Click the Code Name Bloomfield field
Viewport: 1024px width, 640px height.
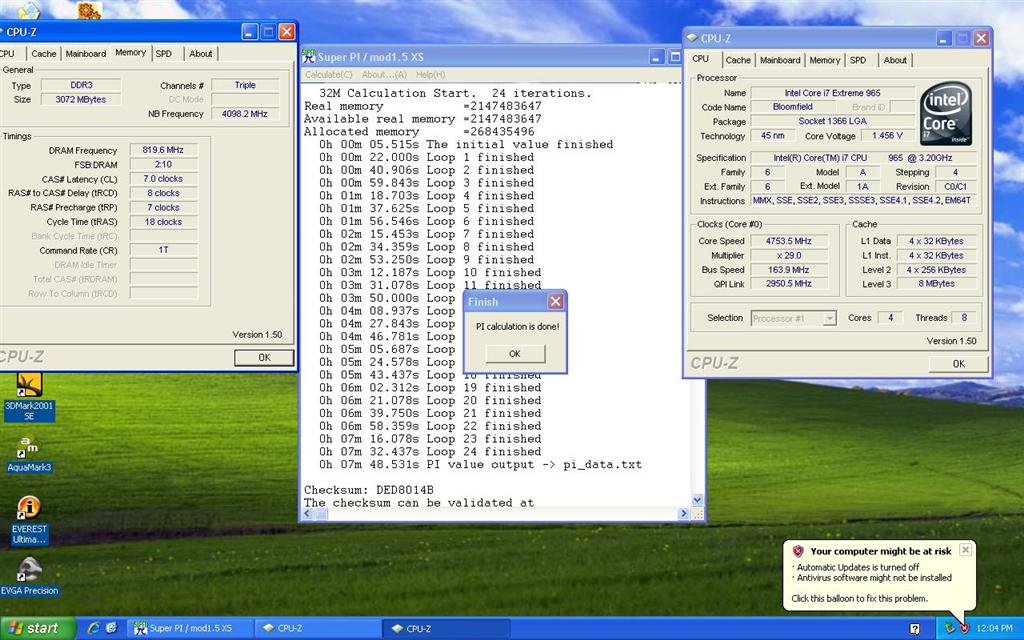click(792, 106)
